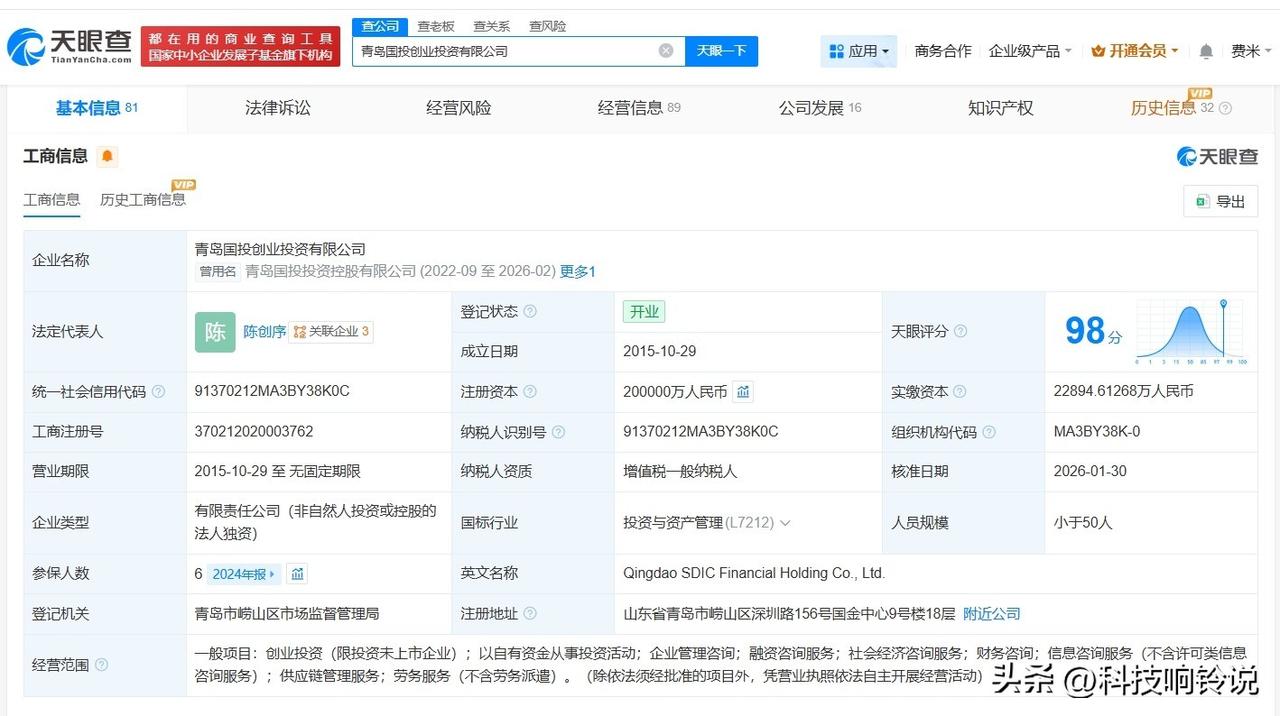Expand the 企业级产品 dropdown
This screenshot has width=1280, height=716.
click(1030, 51)
